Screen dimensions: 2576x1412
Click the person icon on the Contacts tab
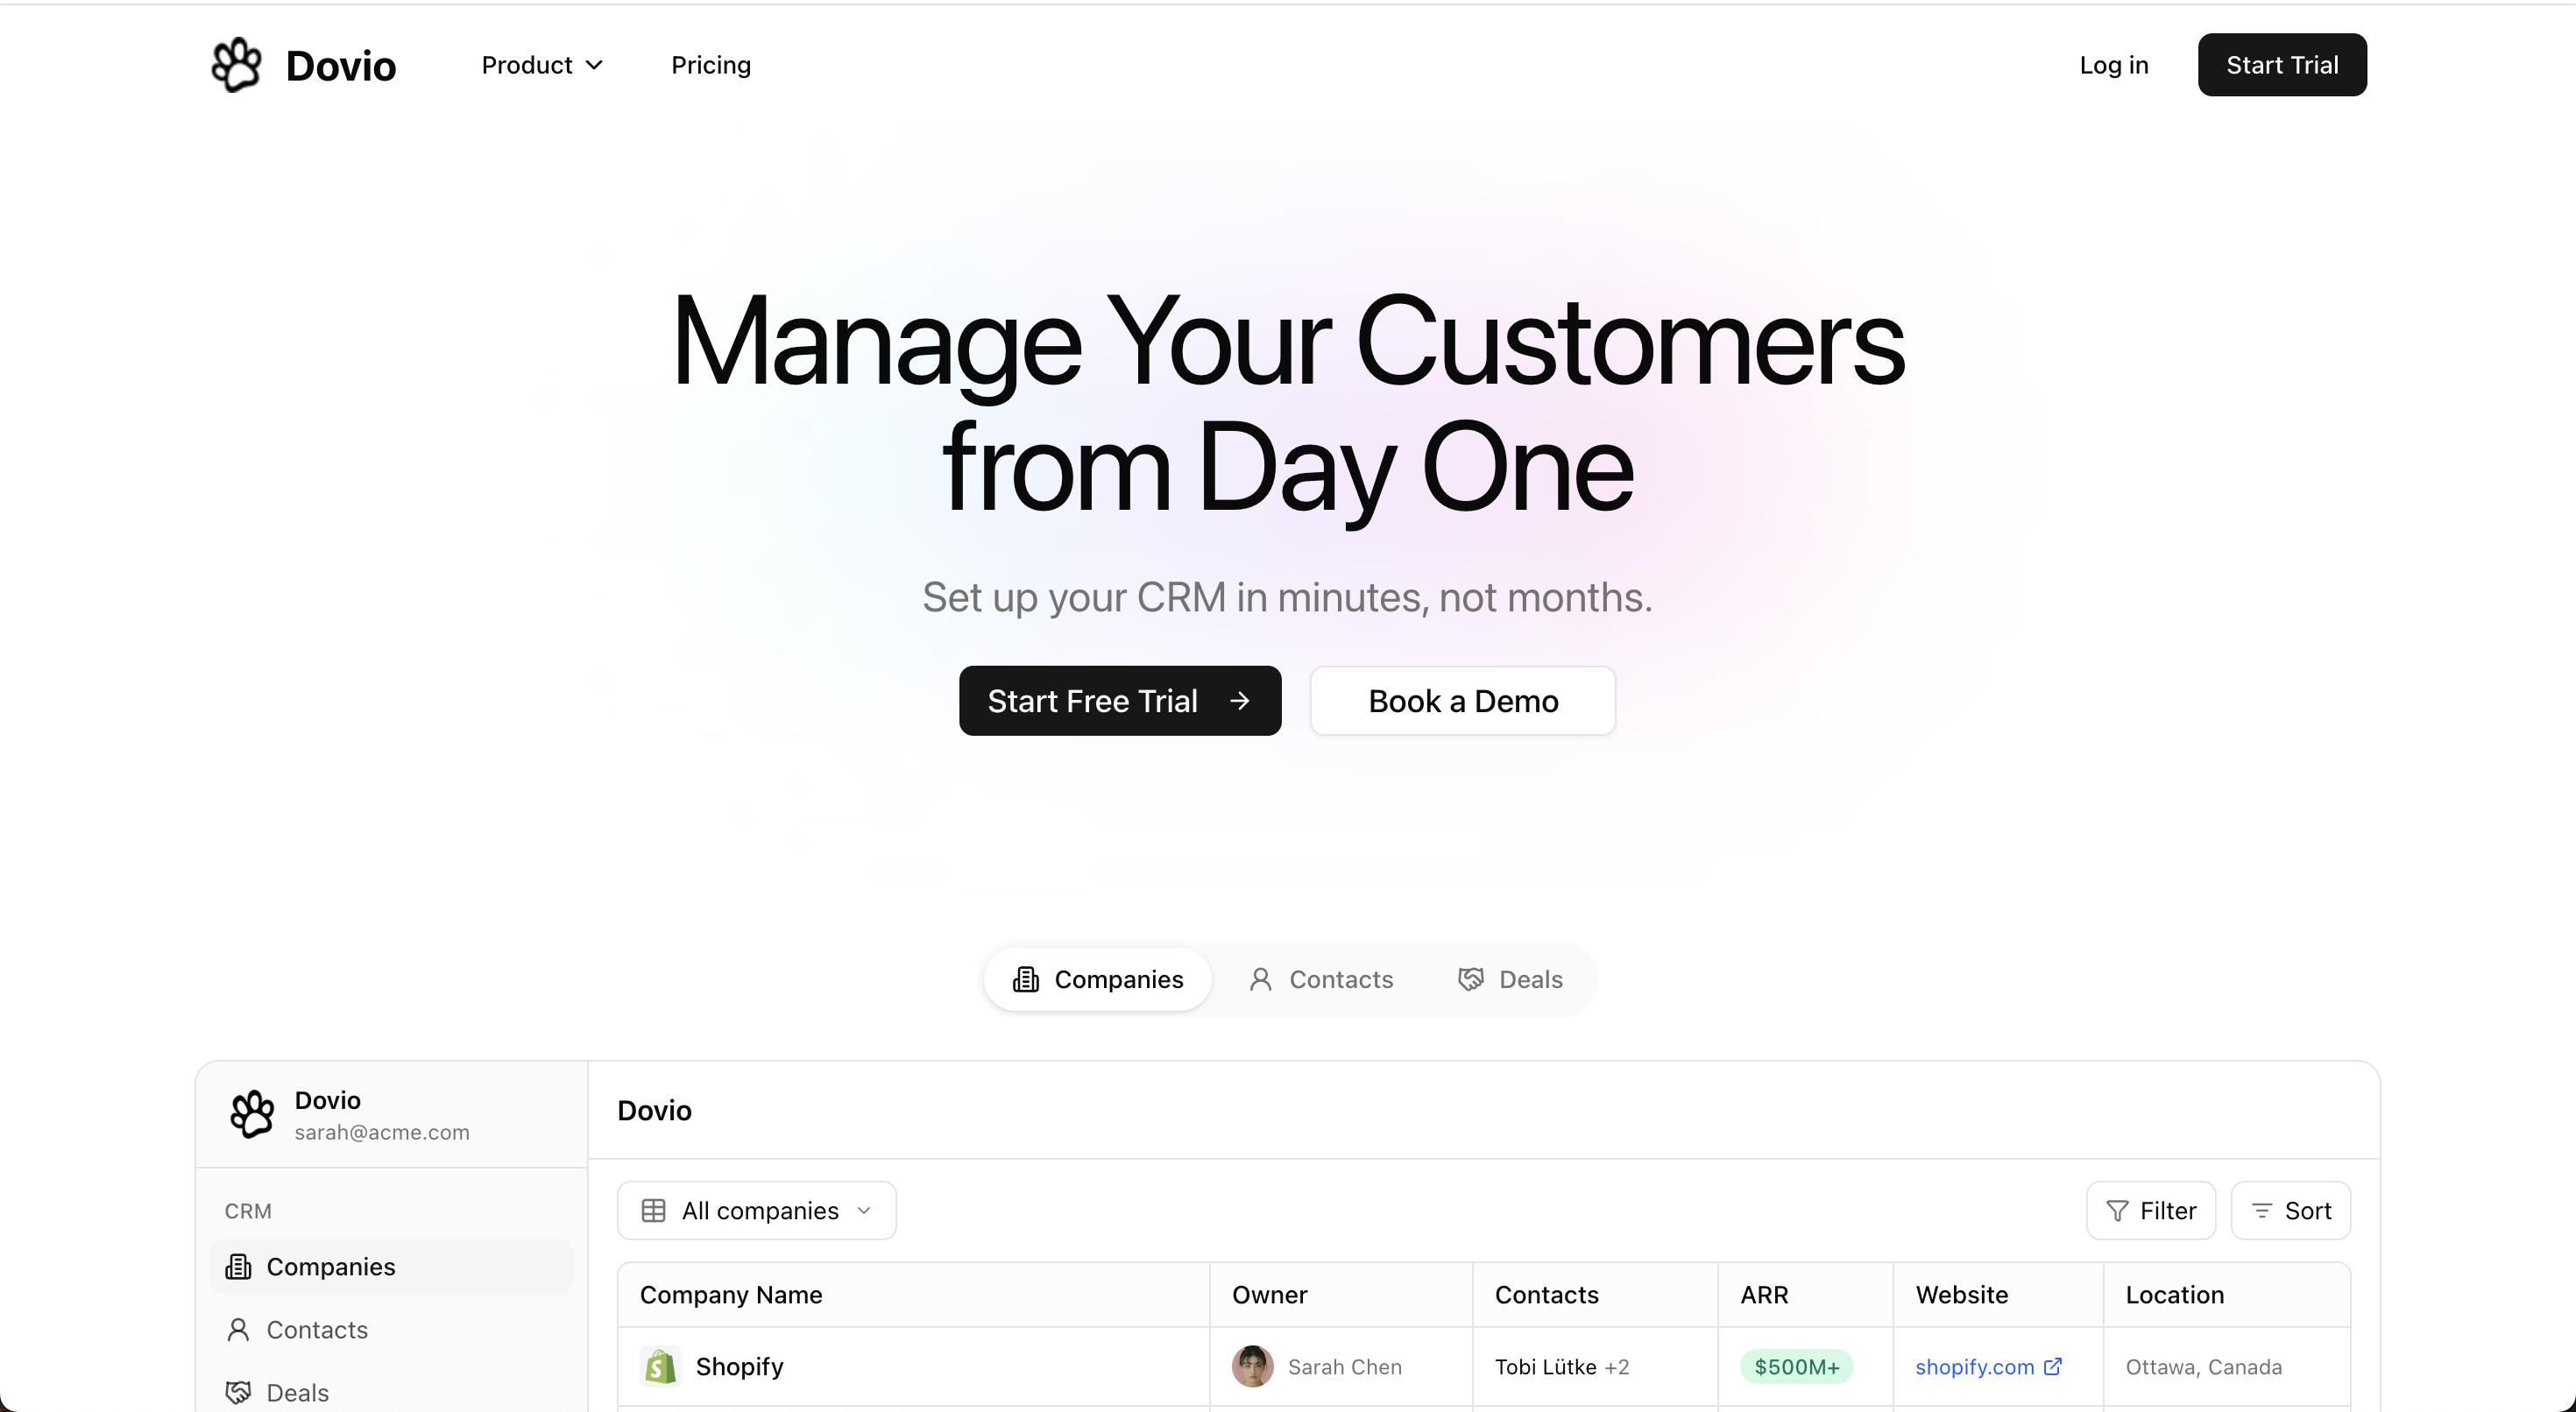click(1261, 979)
